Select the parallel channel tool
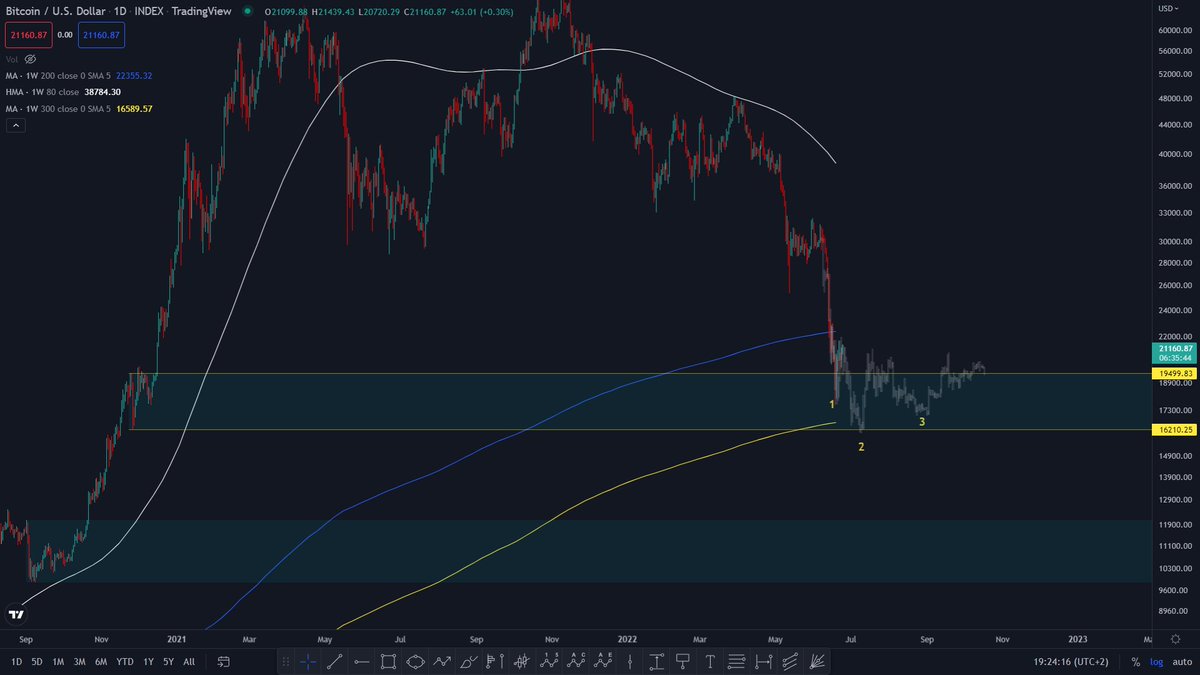 coord(791,661)
